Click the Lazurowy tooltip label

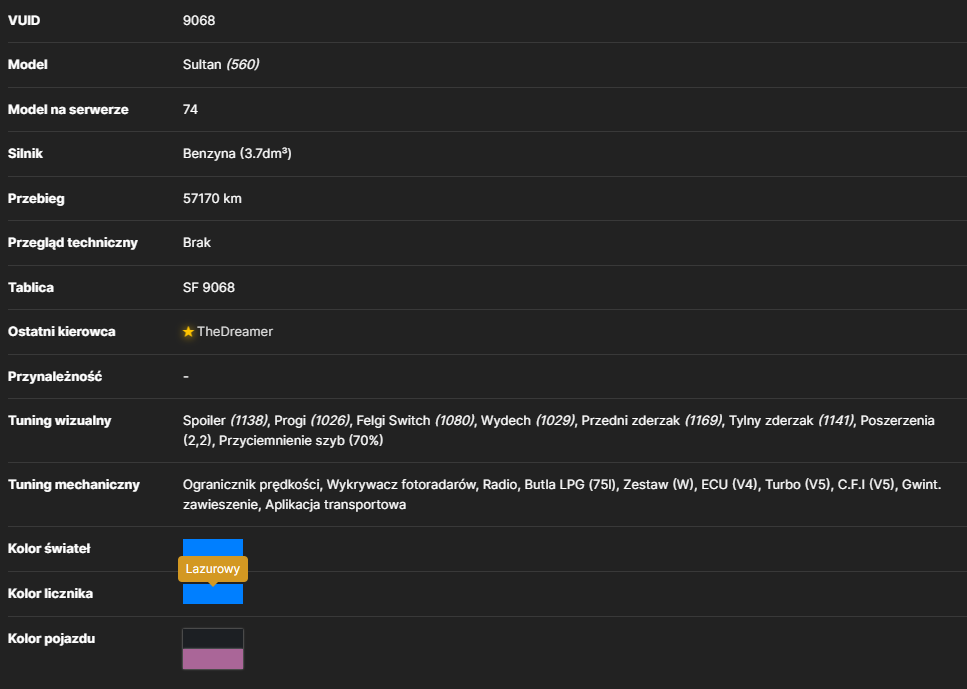pos(213,569)
